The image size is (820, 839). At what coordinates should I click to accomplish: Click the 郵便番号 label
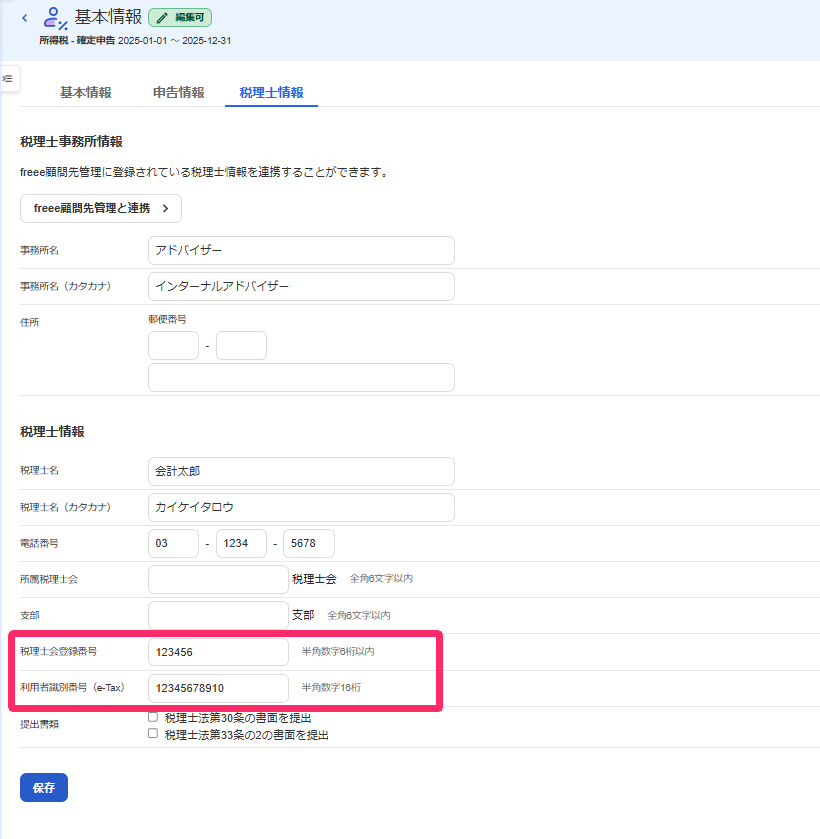[168, 319]
